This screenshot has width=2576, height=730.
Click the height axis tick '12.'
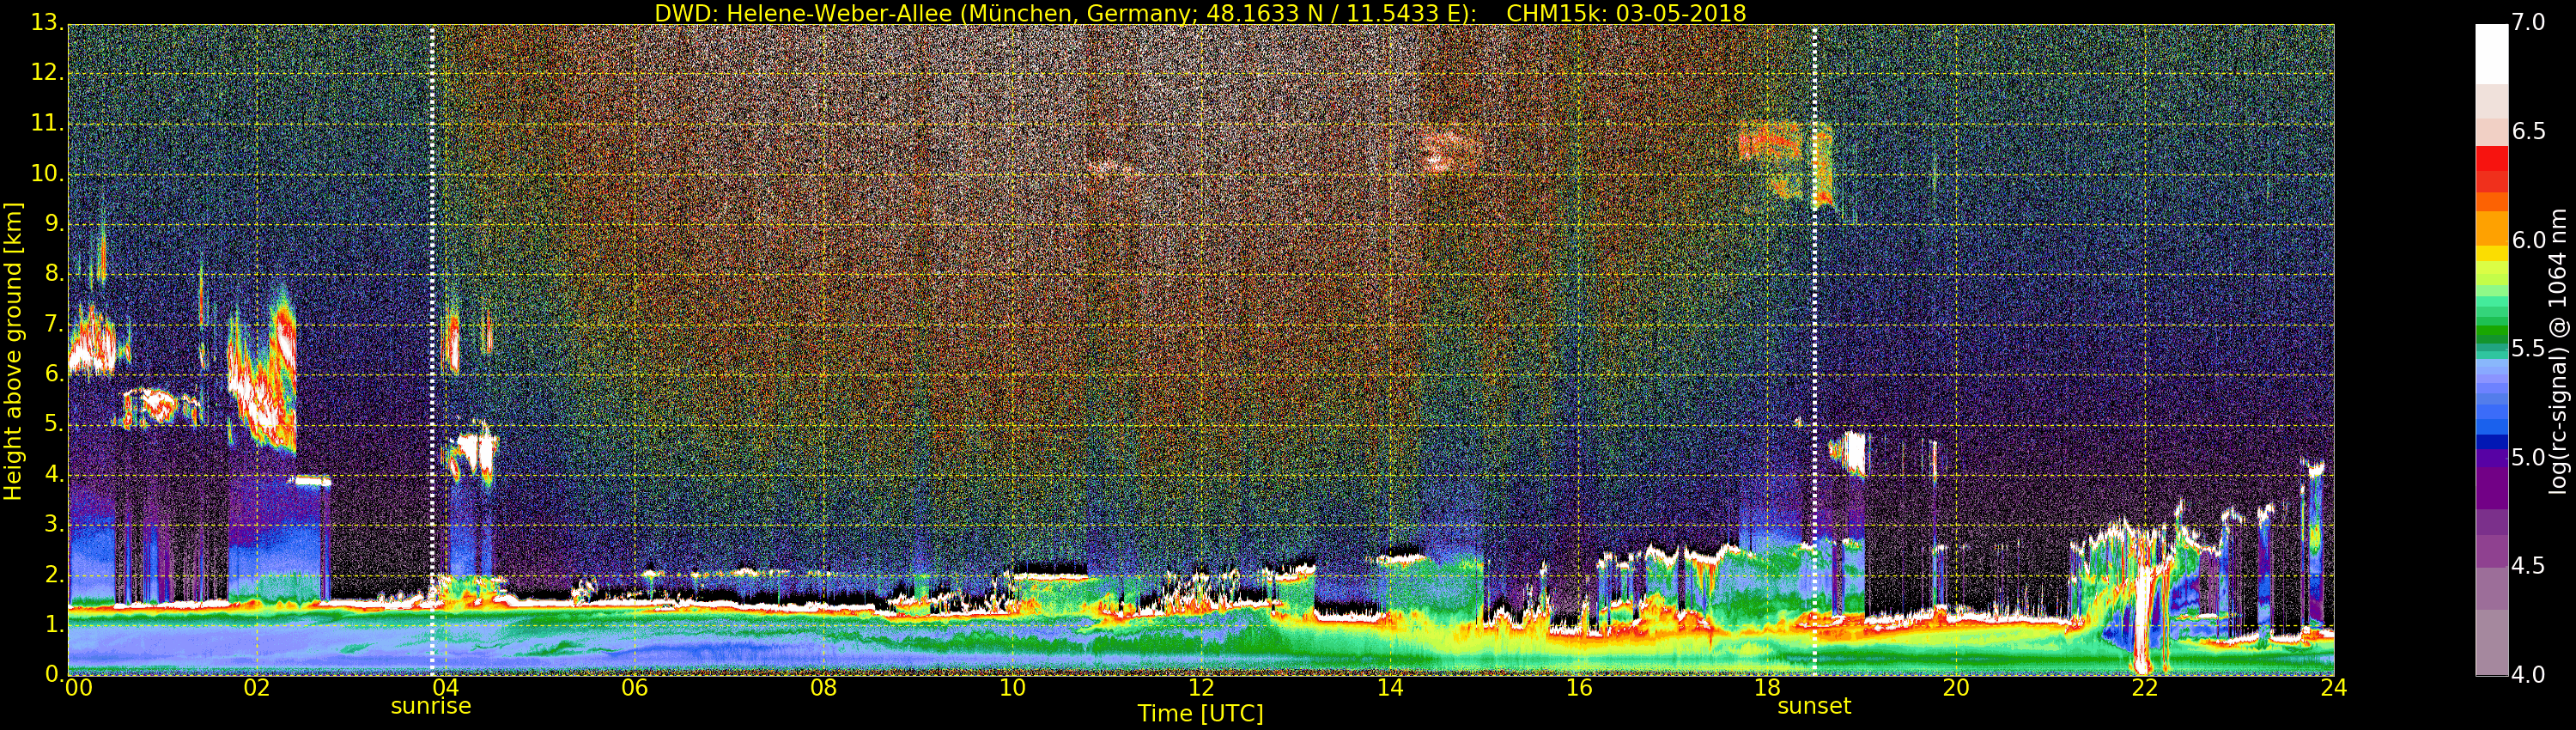(48, 73)
